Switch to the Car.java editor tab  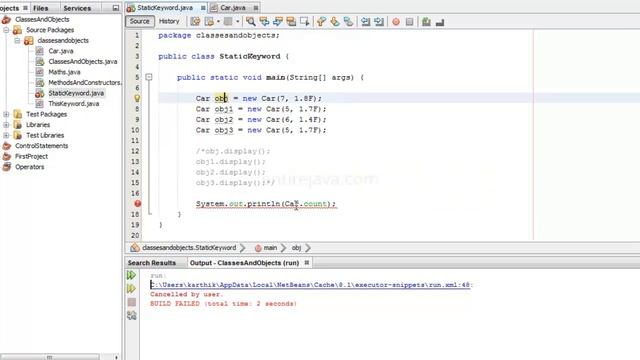coord(233,8)
